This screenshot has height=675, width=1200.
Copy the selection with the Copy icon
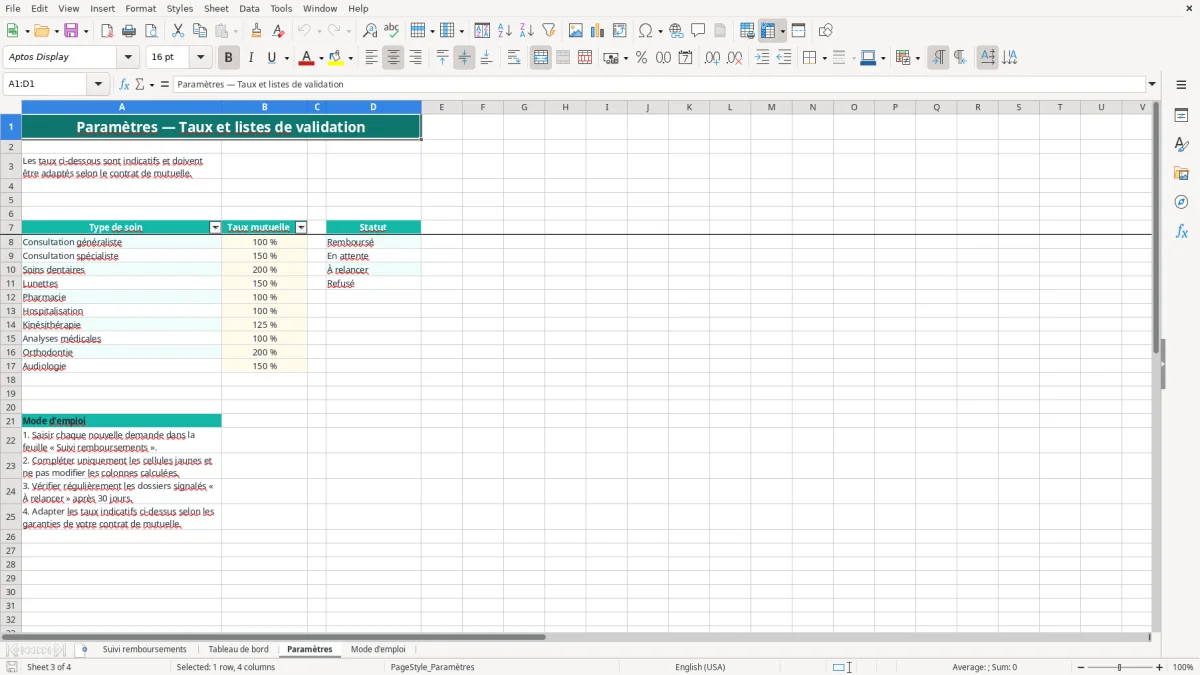pos(200,31)
